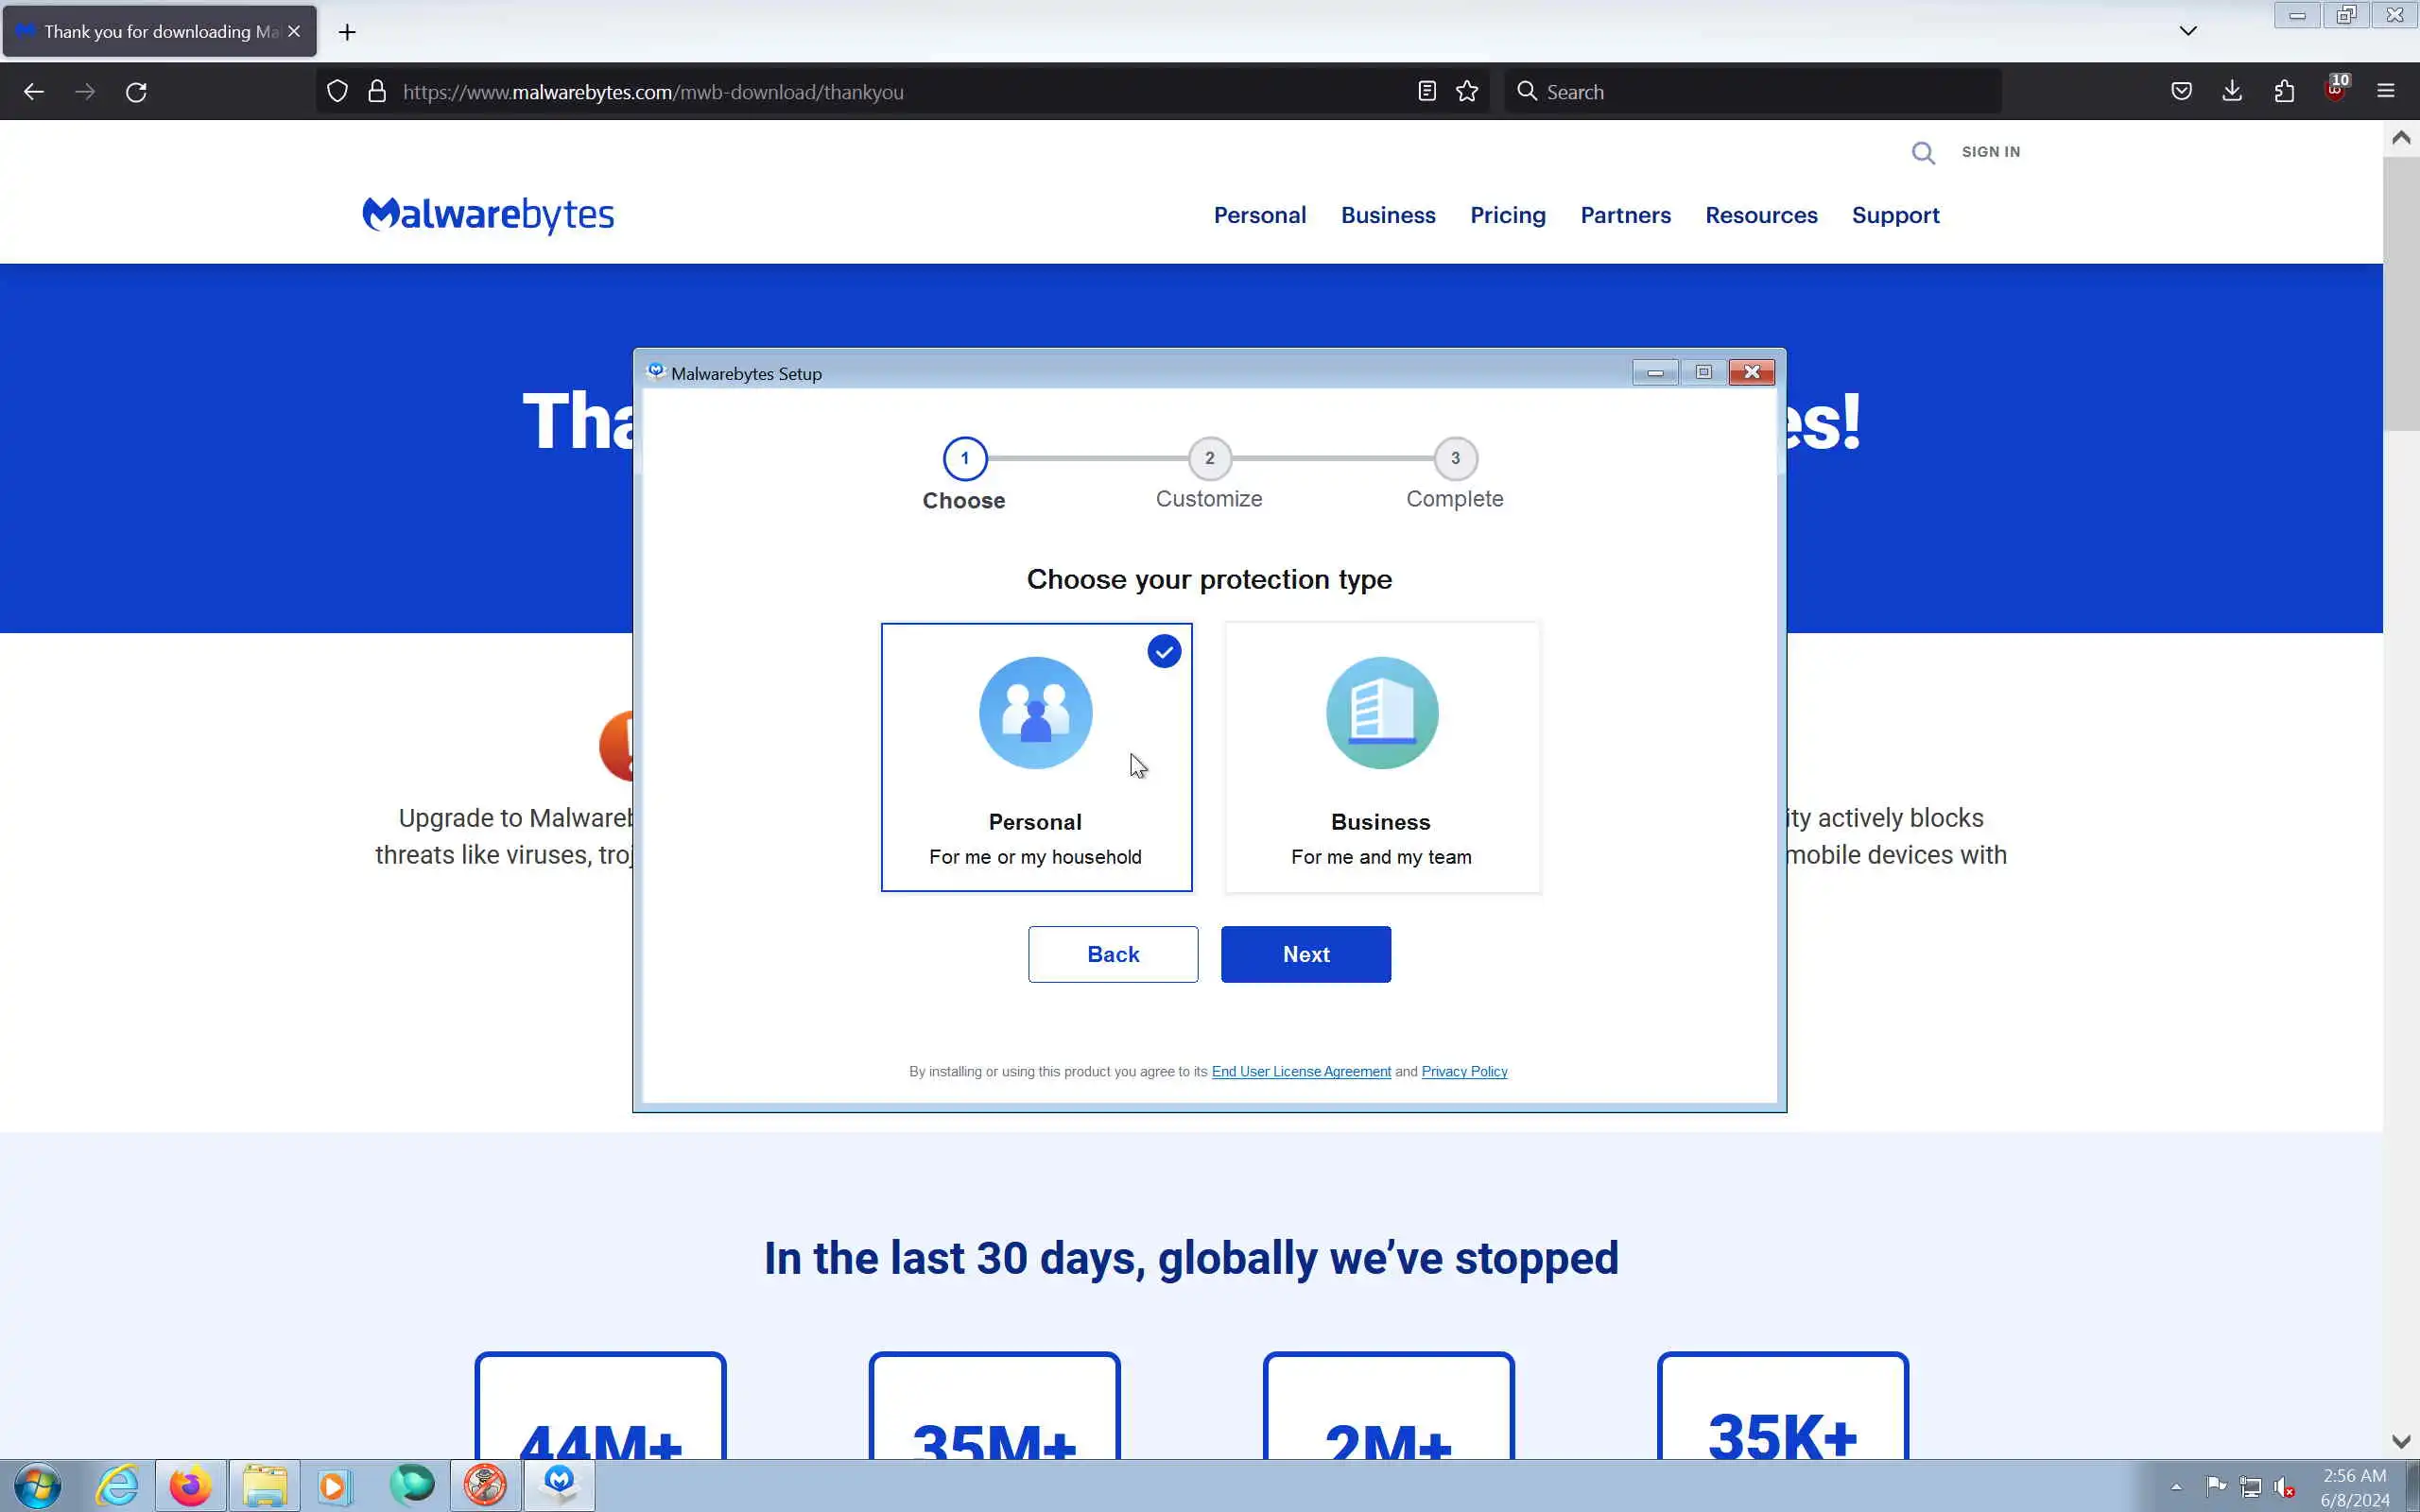Bookmark this page with star icon

point(1467,92)
